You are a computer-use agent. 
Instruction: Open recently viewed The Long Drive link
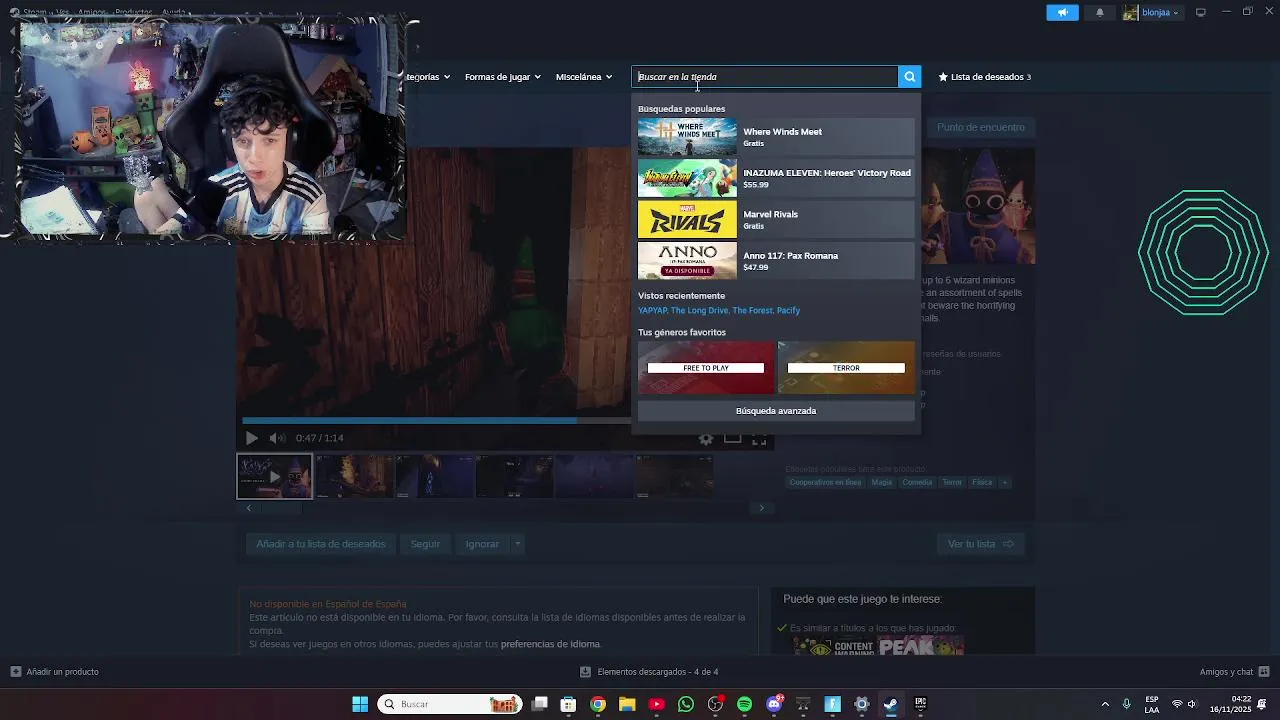coord(699,311)
